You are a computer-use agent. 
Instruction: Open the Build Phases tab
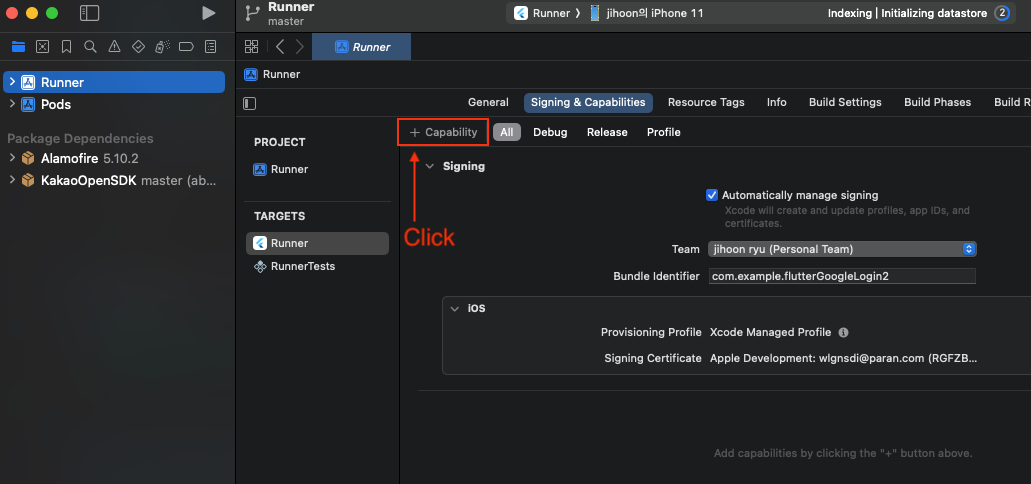pyautogui.click(x=937, y=103)
